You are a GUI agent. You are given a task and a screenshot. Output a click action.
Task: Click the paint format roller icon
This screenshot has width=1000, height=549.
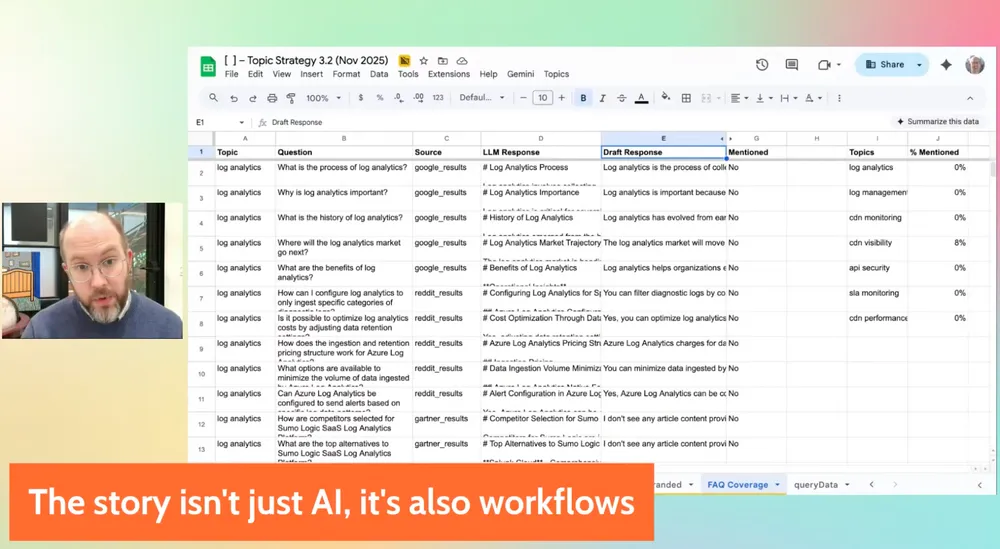(291, 98)
